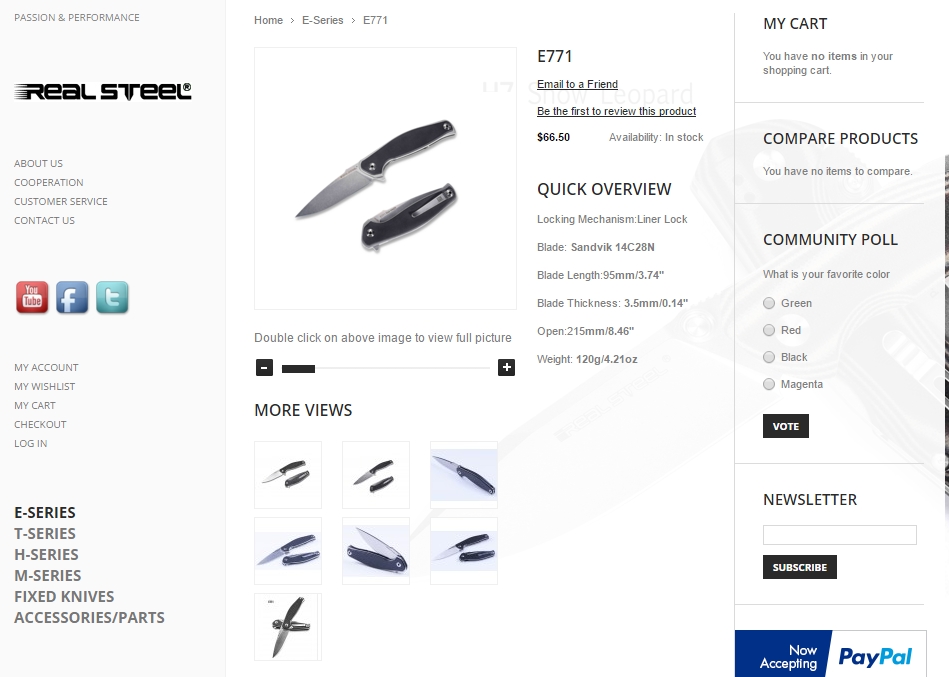Focus the newsletter email input field
Viewport: 949px width, 677px height.
(839, 535)
